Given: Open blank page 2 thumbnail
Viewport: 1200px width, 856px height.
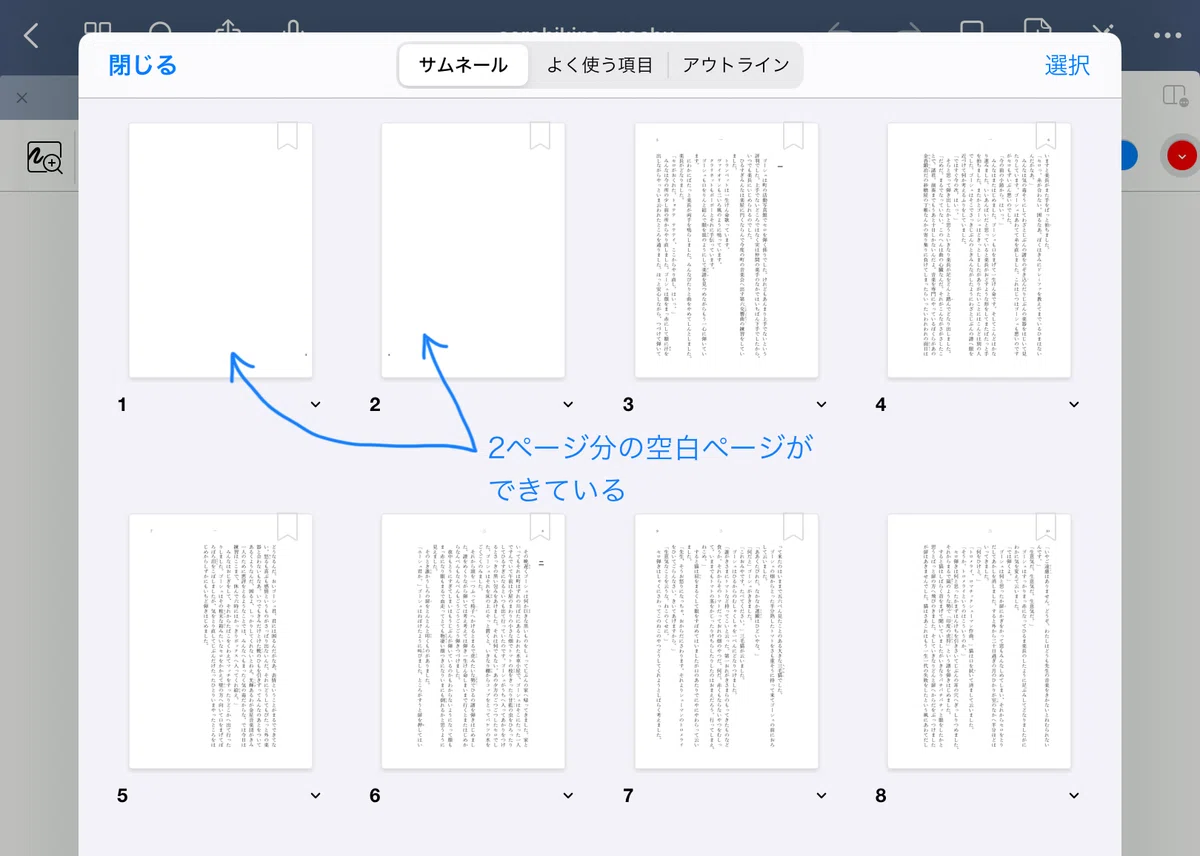Looking at the screenshot, I should [x=474, y=250].
